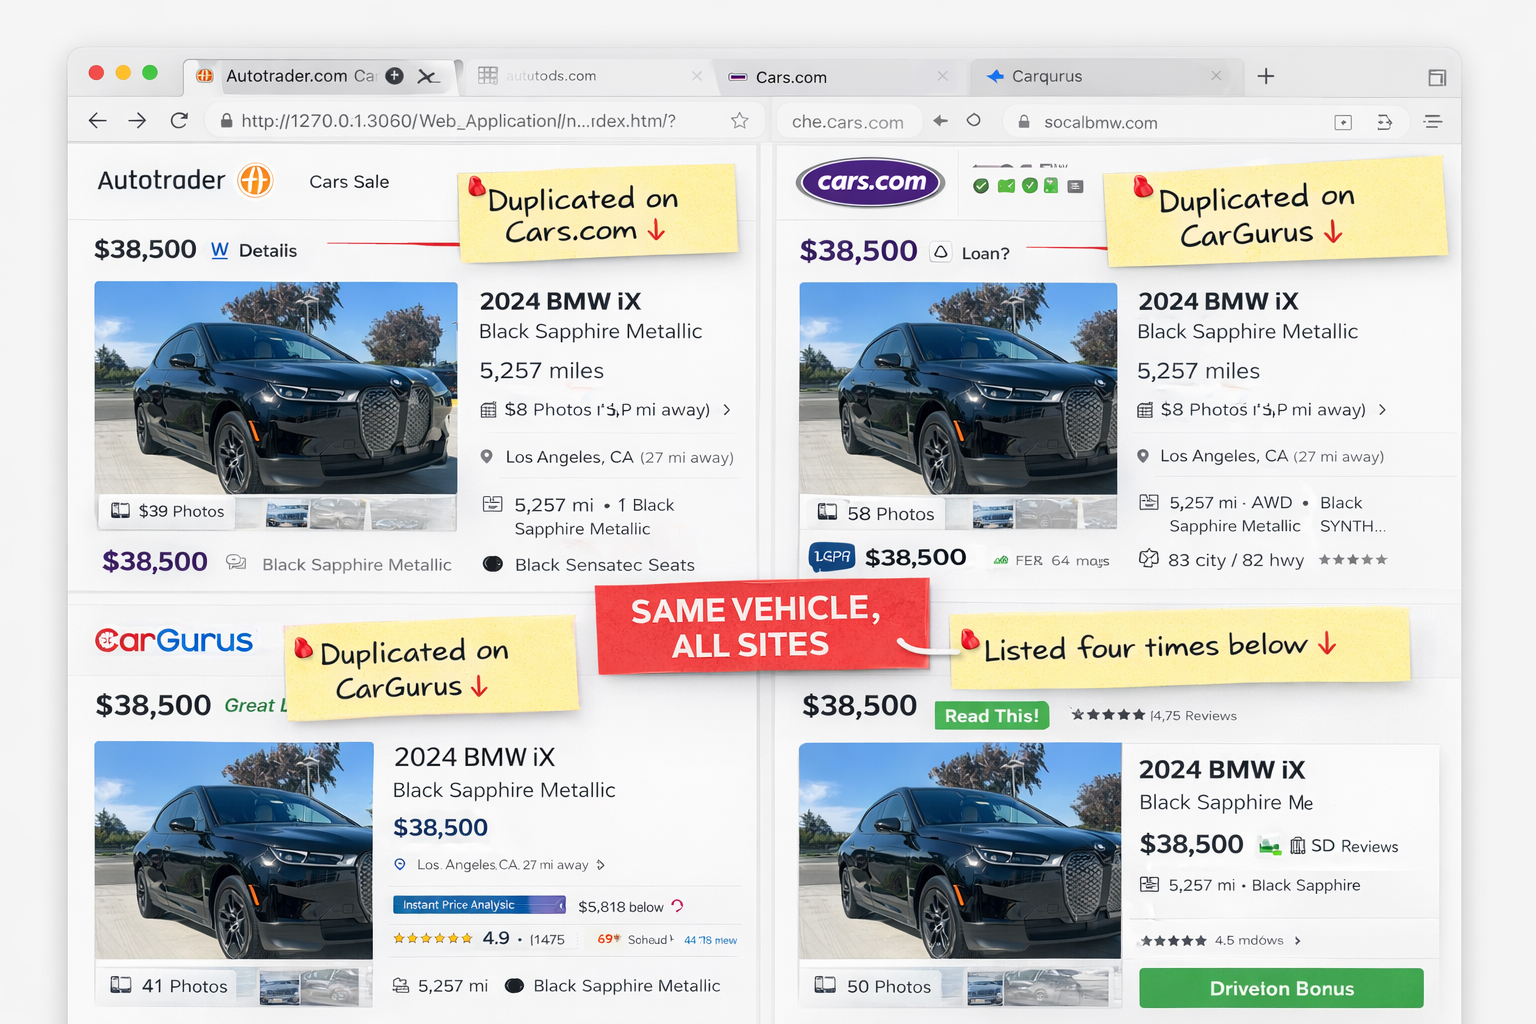Click the Loan droplet icon beside $38,500
Screen dimensions: 1536x1024
(x=940, y=252)
